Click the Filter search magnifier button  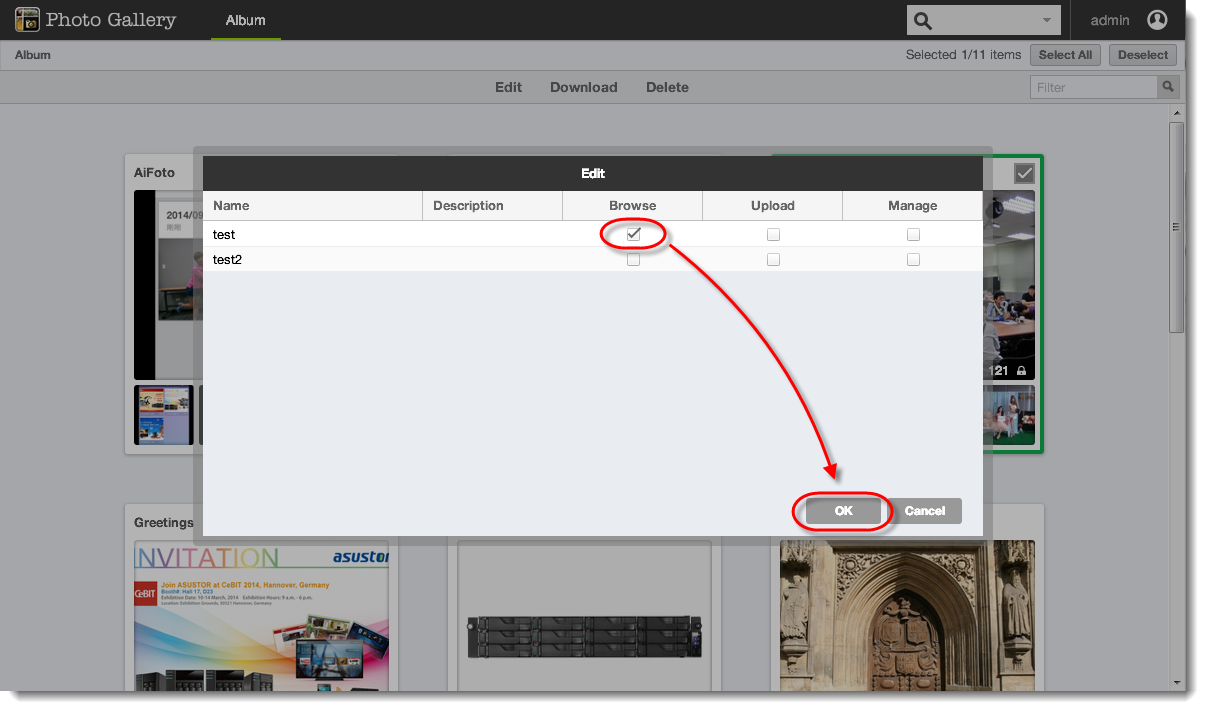(1167, 87)
